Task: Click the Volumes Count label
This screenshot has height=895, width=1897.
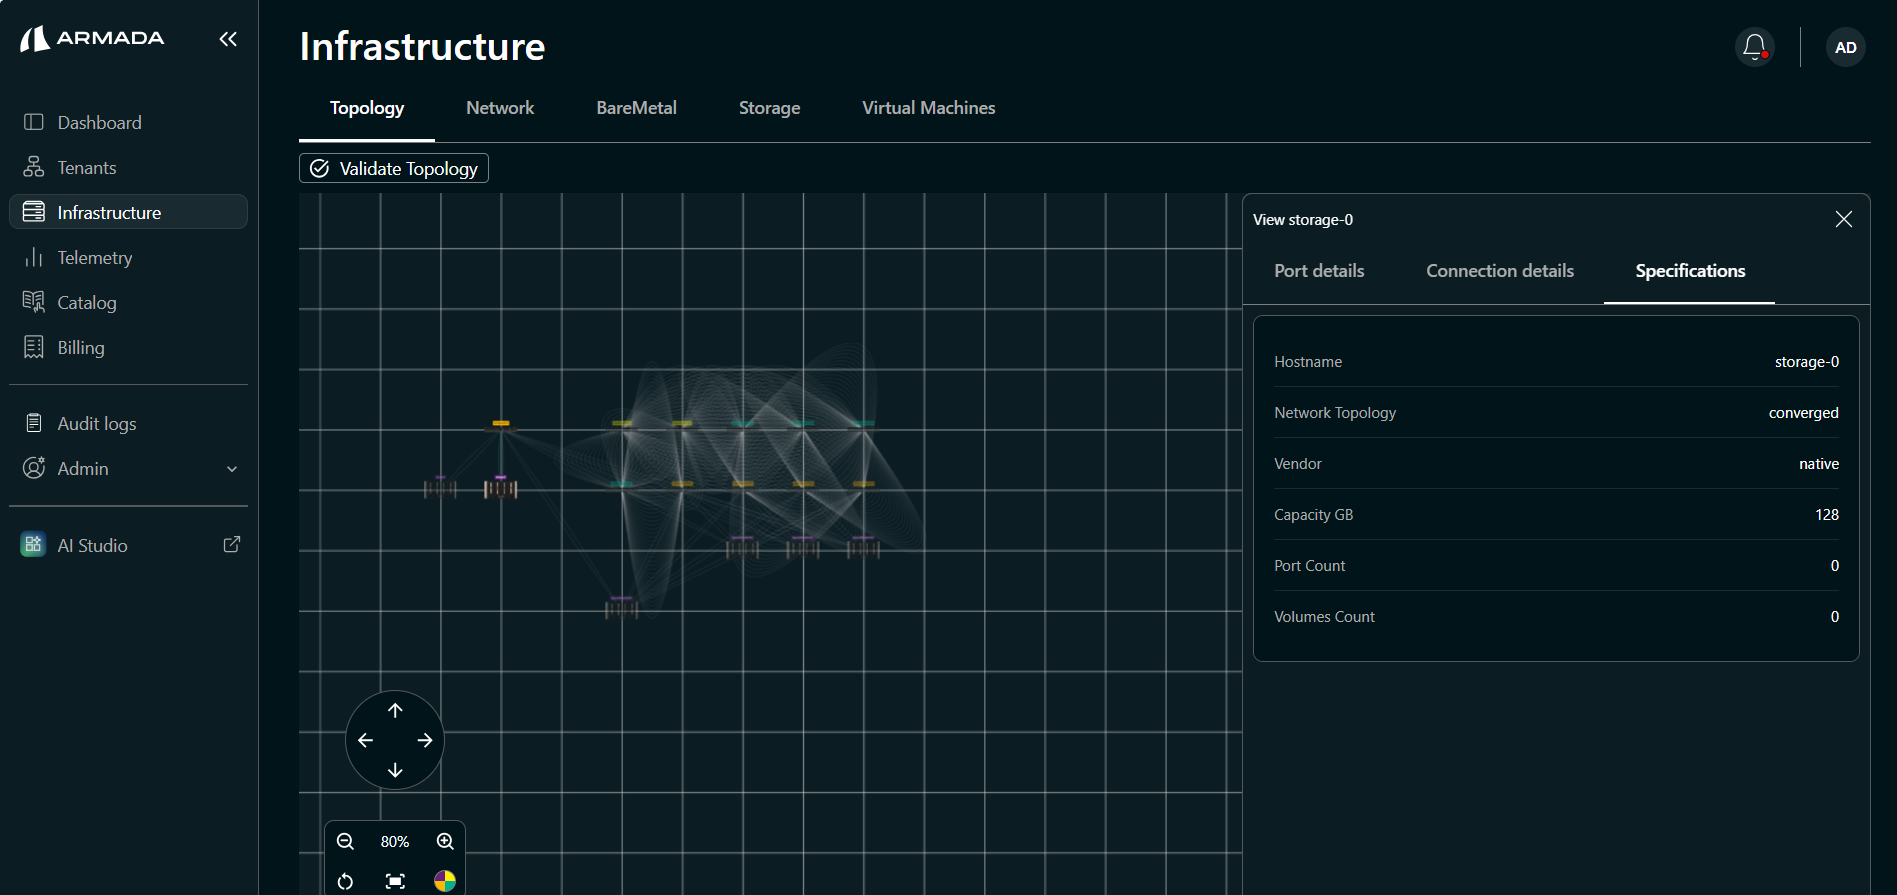Action: click(x=1324, y=617)
